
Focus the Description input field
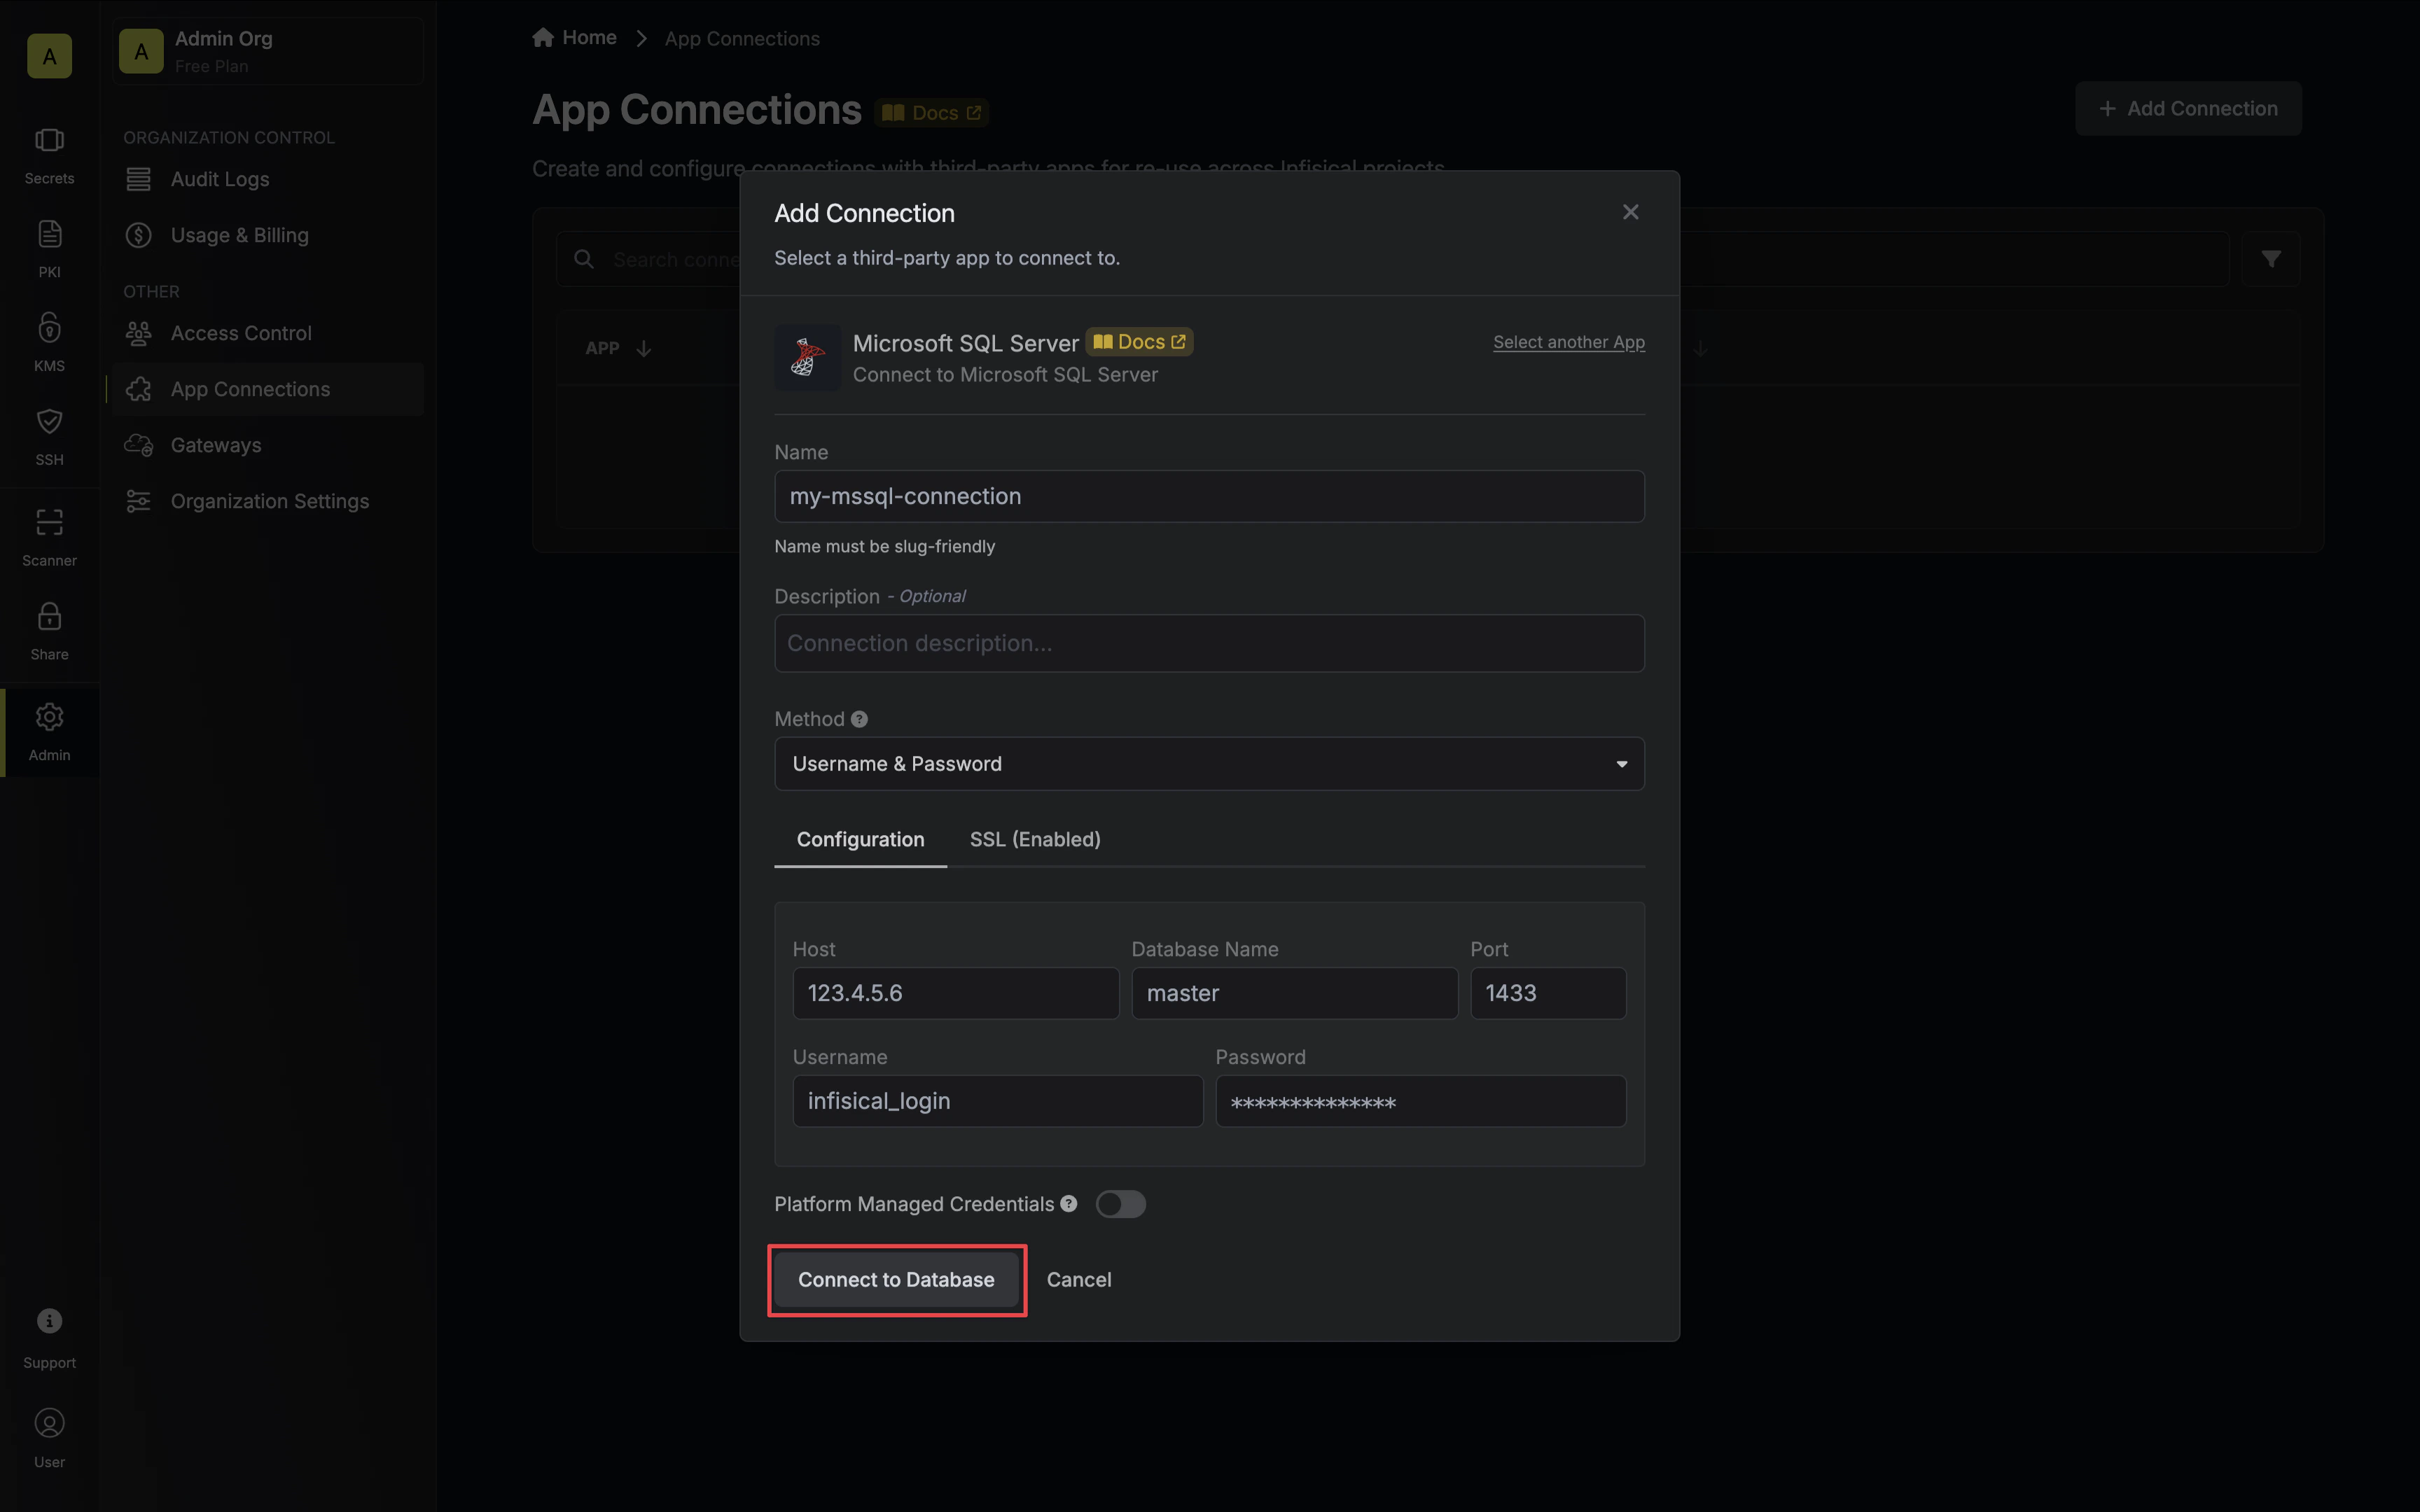[x=1209, y=643]
